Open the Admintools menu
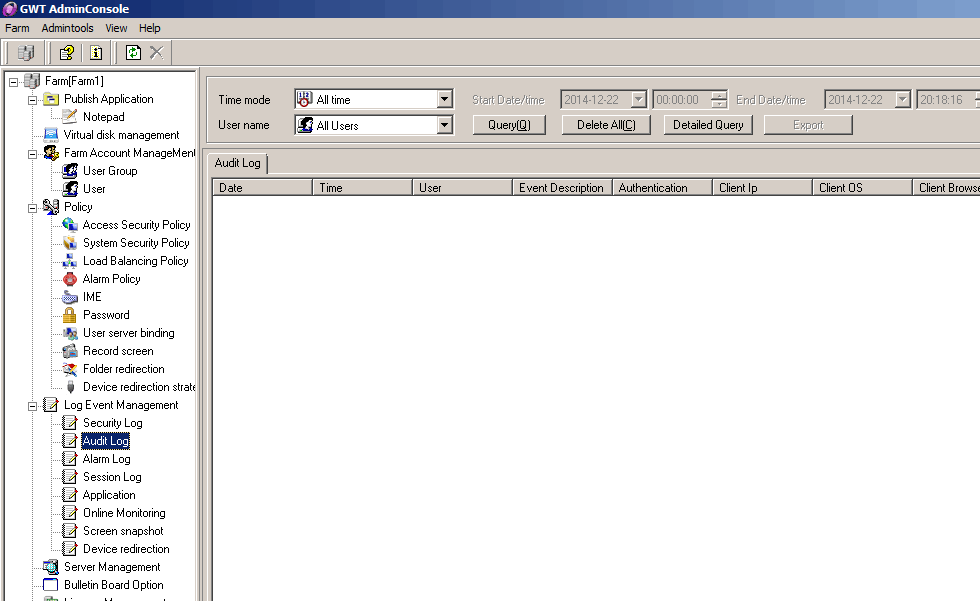Image resolution: width=980 pixels, height=601 pixels. pos(67,28)
